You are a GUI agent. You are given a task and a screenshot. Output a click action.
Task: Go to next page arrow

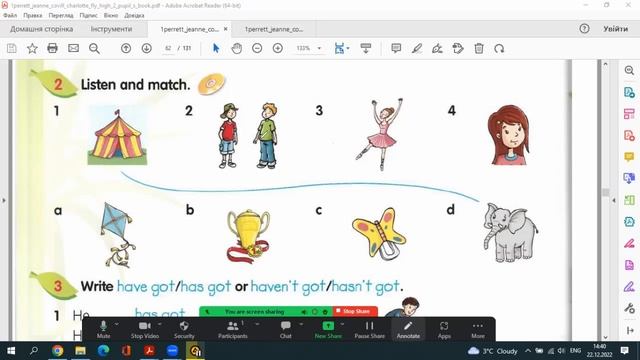[147, 48]
